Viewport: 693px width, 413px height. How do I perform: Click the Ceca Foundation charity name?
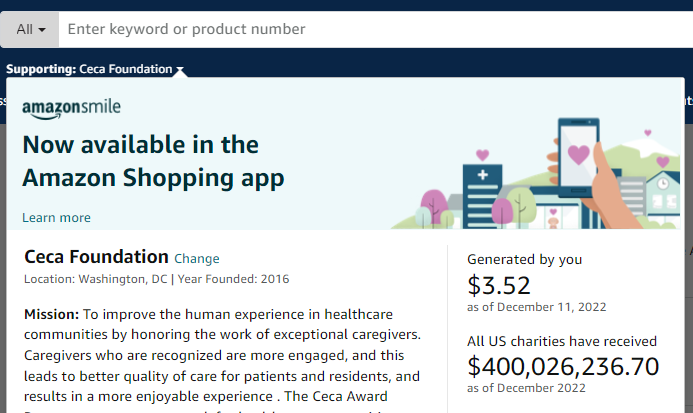(x=96, y=257)
